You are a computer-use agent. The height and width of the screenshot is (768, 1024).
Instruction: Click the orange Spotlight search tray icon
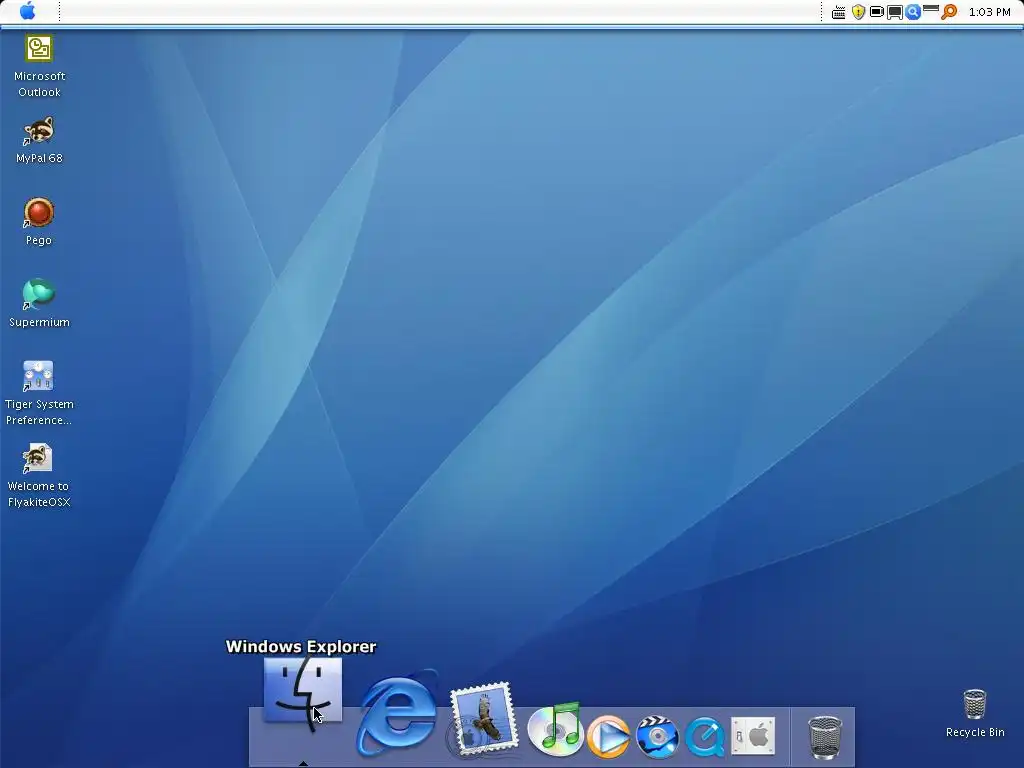(949, 12)
